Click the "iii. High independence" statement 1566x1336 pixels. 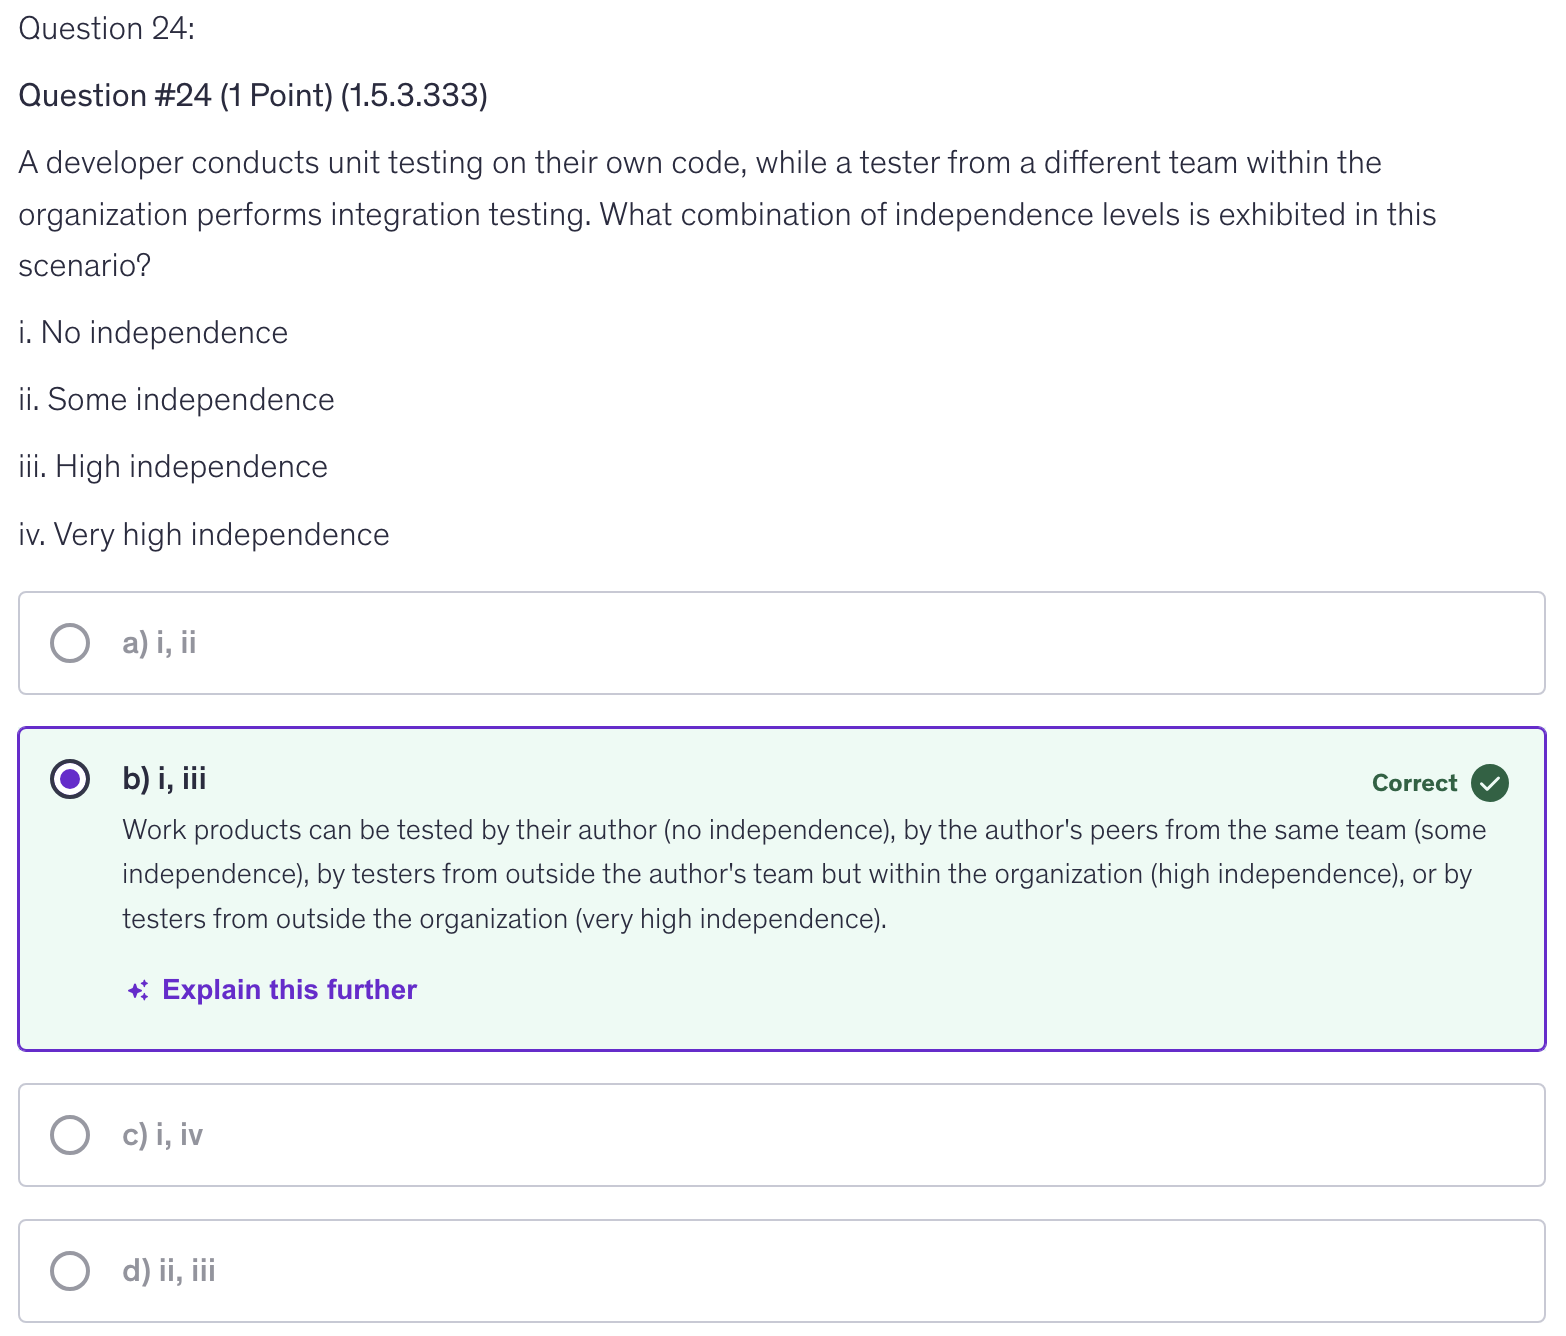click(x=174, y=467)
